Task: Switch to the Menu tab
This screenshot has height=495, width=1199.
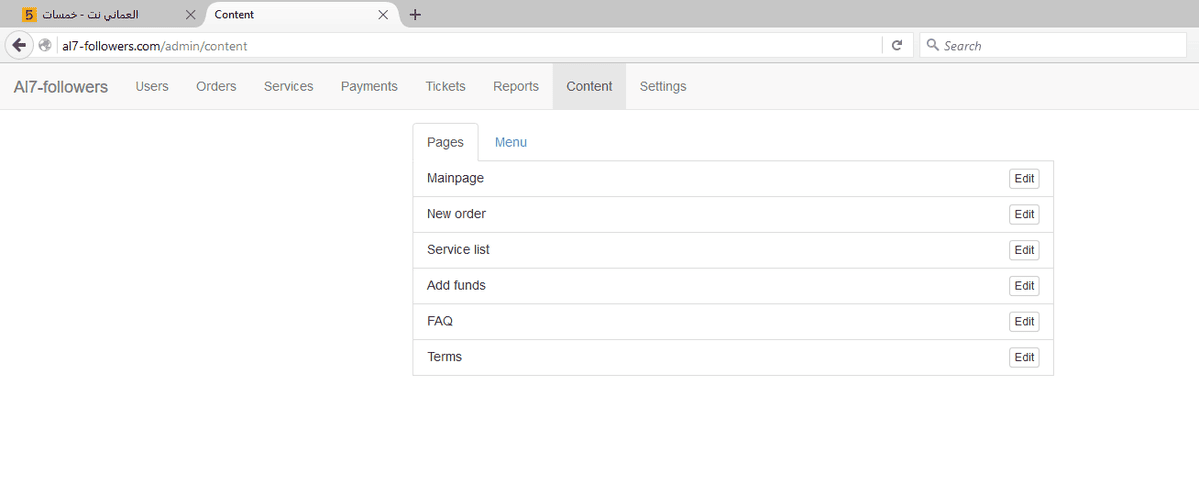Action: [511, 142]
